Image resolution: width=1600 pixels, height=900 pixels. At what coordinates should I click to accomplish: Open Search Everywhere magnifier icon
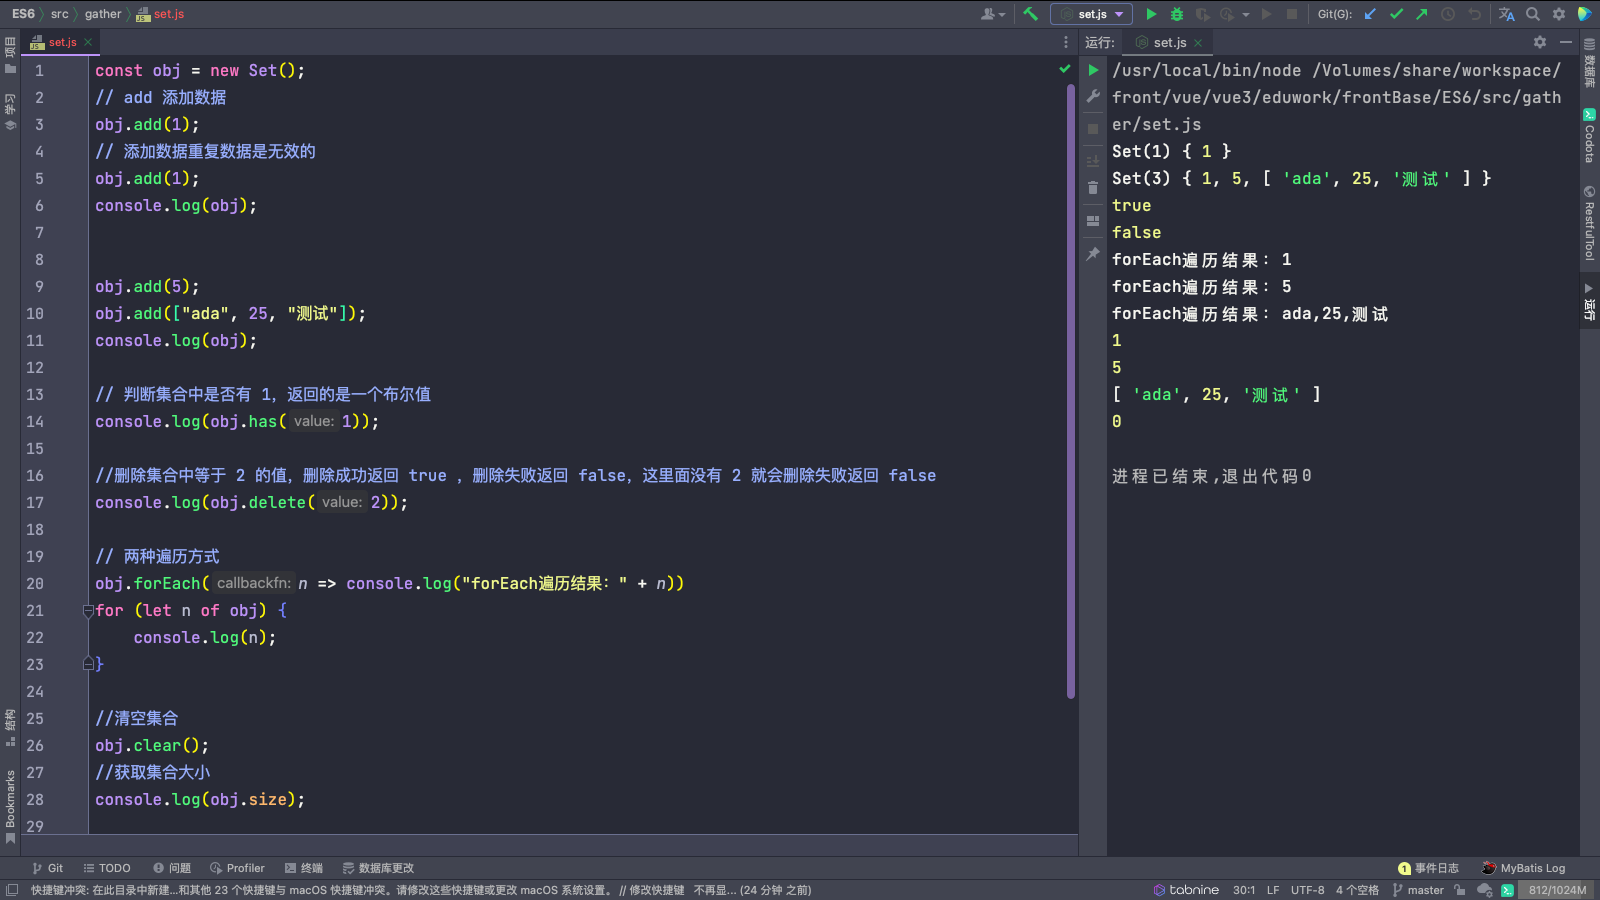(1533, 14)
